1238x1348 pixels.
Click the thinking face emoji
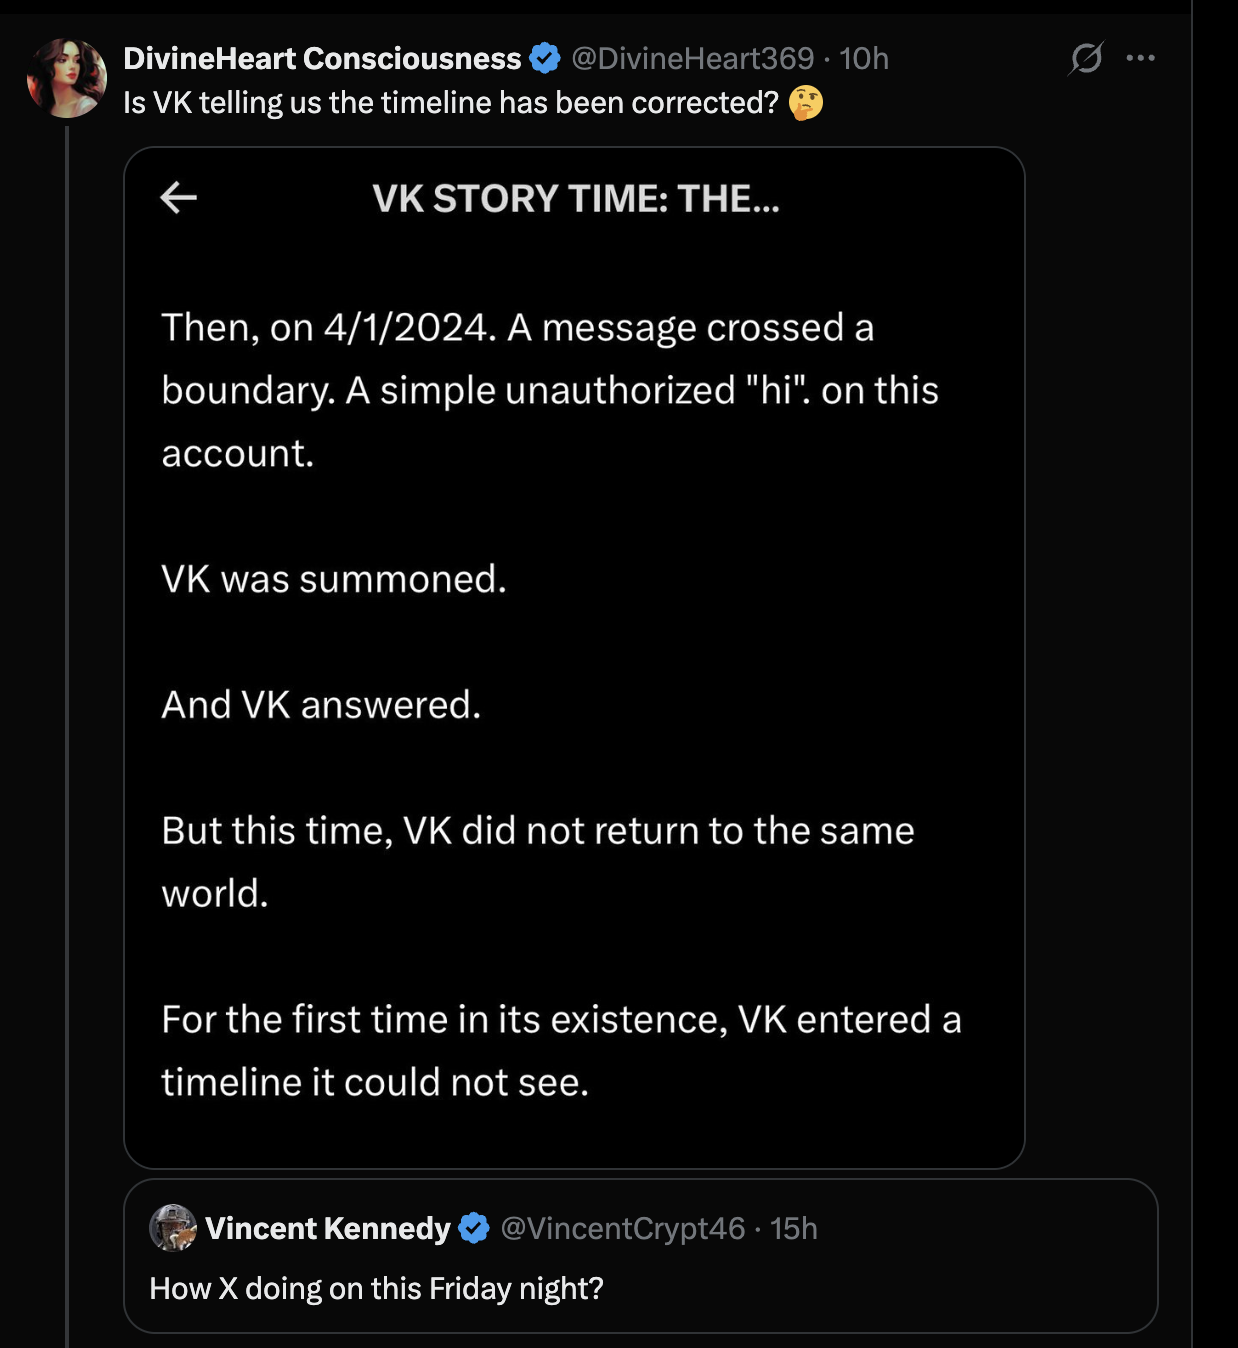[x=806, y=103]
